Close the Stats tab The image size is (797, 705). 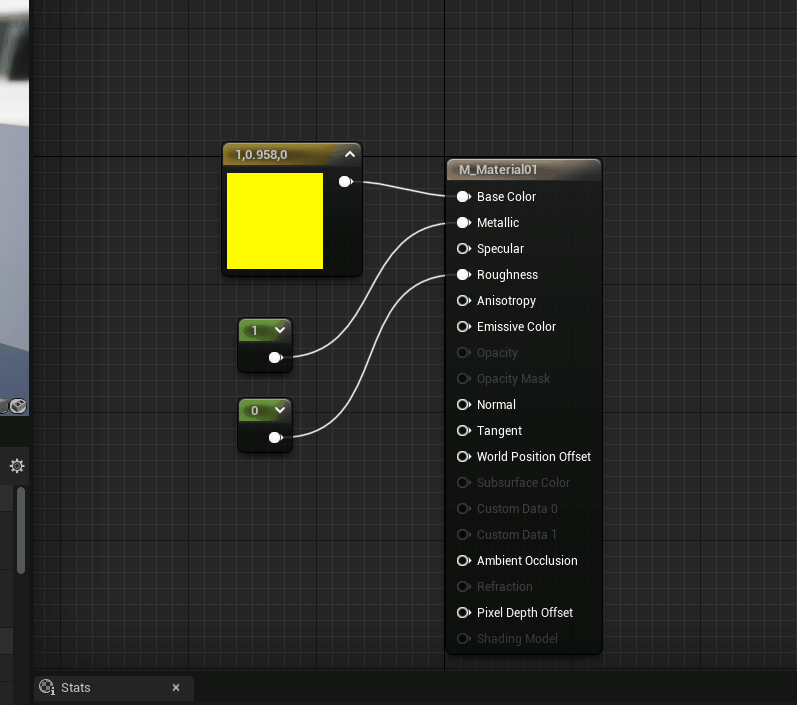[x=176, y=688]
